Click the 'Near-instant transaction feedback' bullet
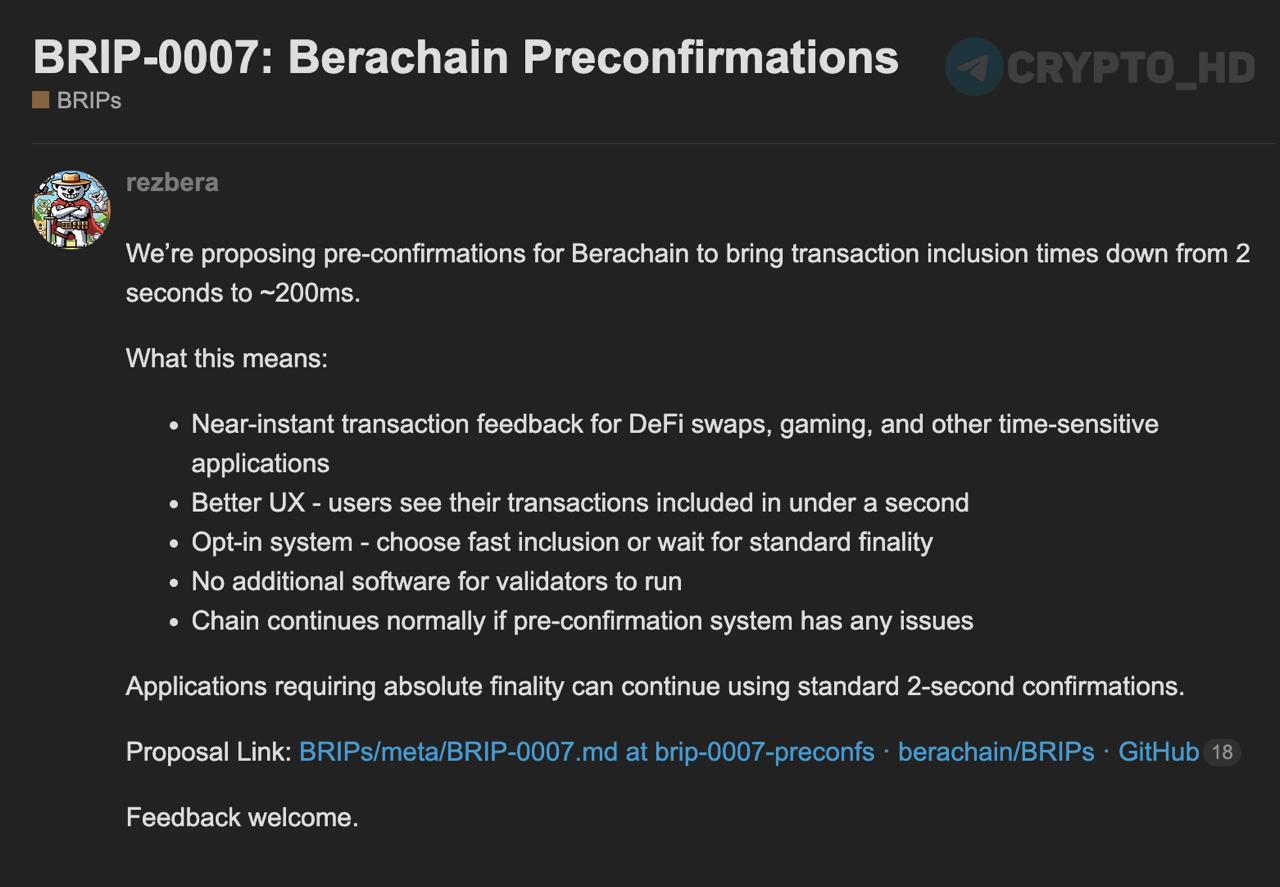 tap(674, 424)
